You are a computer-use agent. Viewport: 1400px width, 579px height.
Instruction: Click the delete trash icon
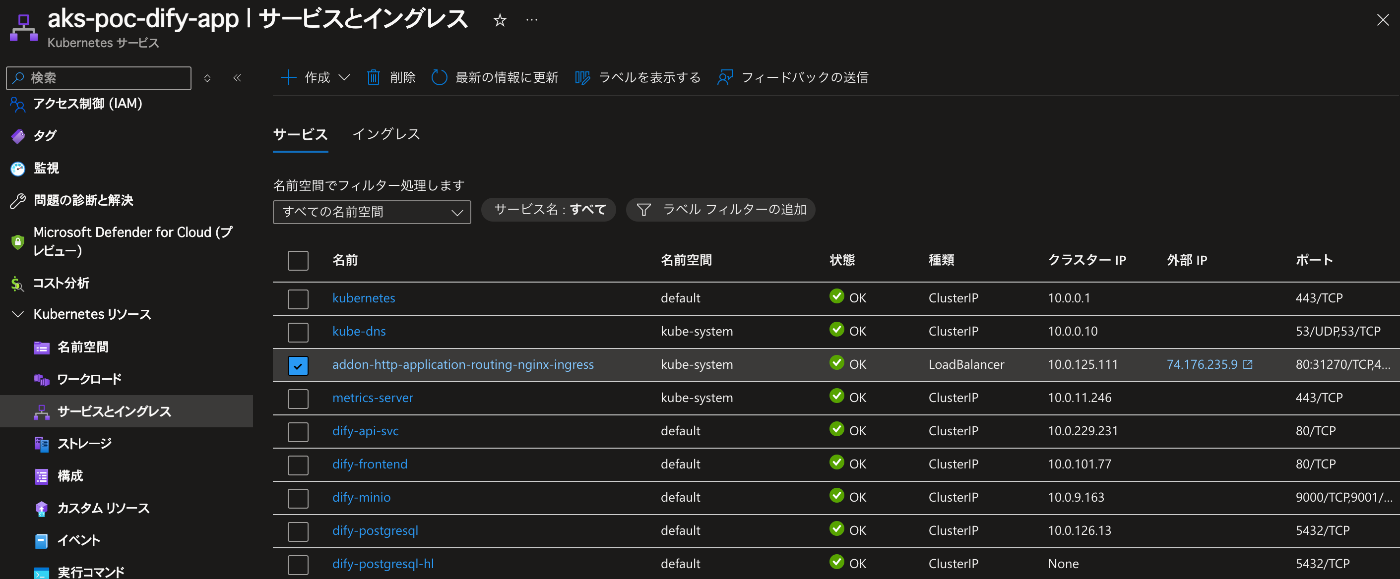[374, 77]
